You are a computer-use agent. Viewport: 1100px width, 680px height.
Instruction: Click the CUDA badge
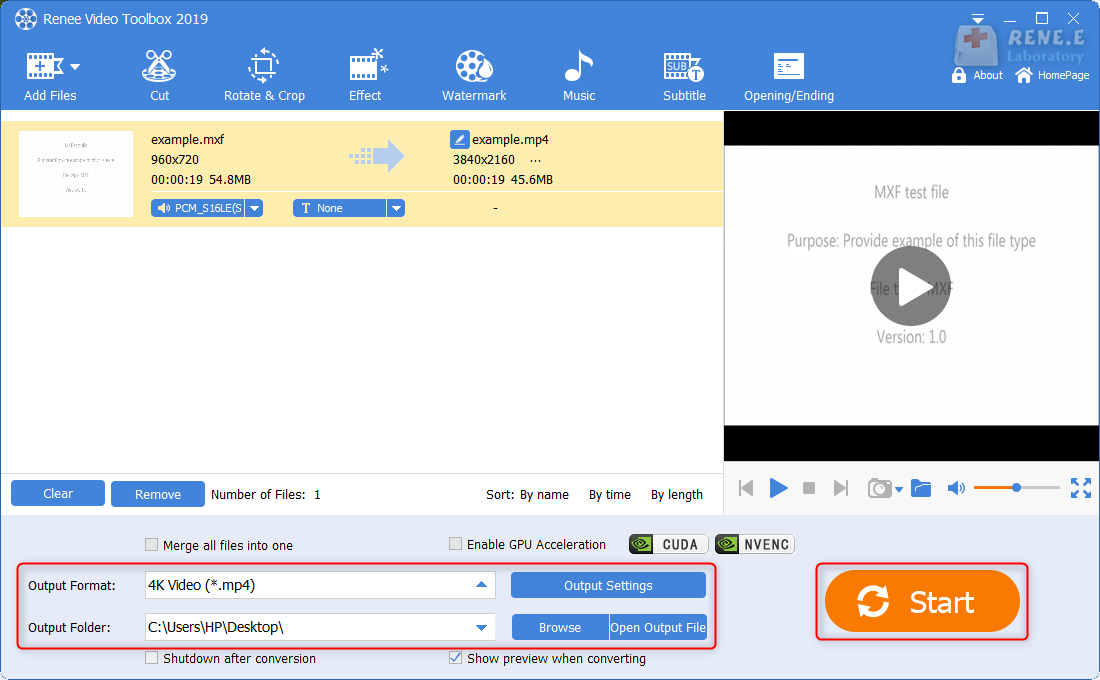(669, 544)
